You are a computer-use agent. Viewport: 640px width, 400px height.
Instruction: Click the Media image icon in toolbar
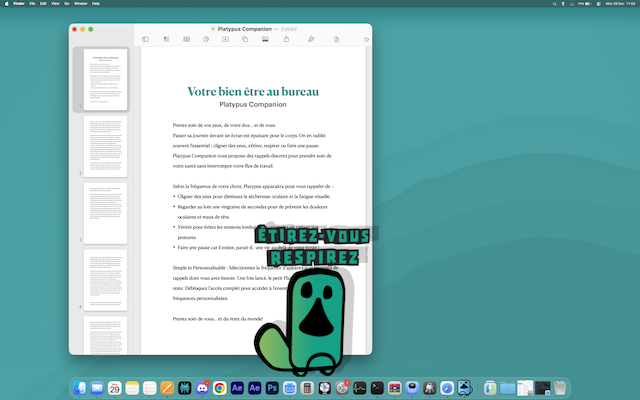point(265,39)
